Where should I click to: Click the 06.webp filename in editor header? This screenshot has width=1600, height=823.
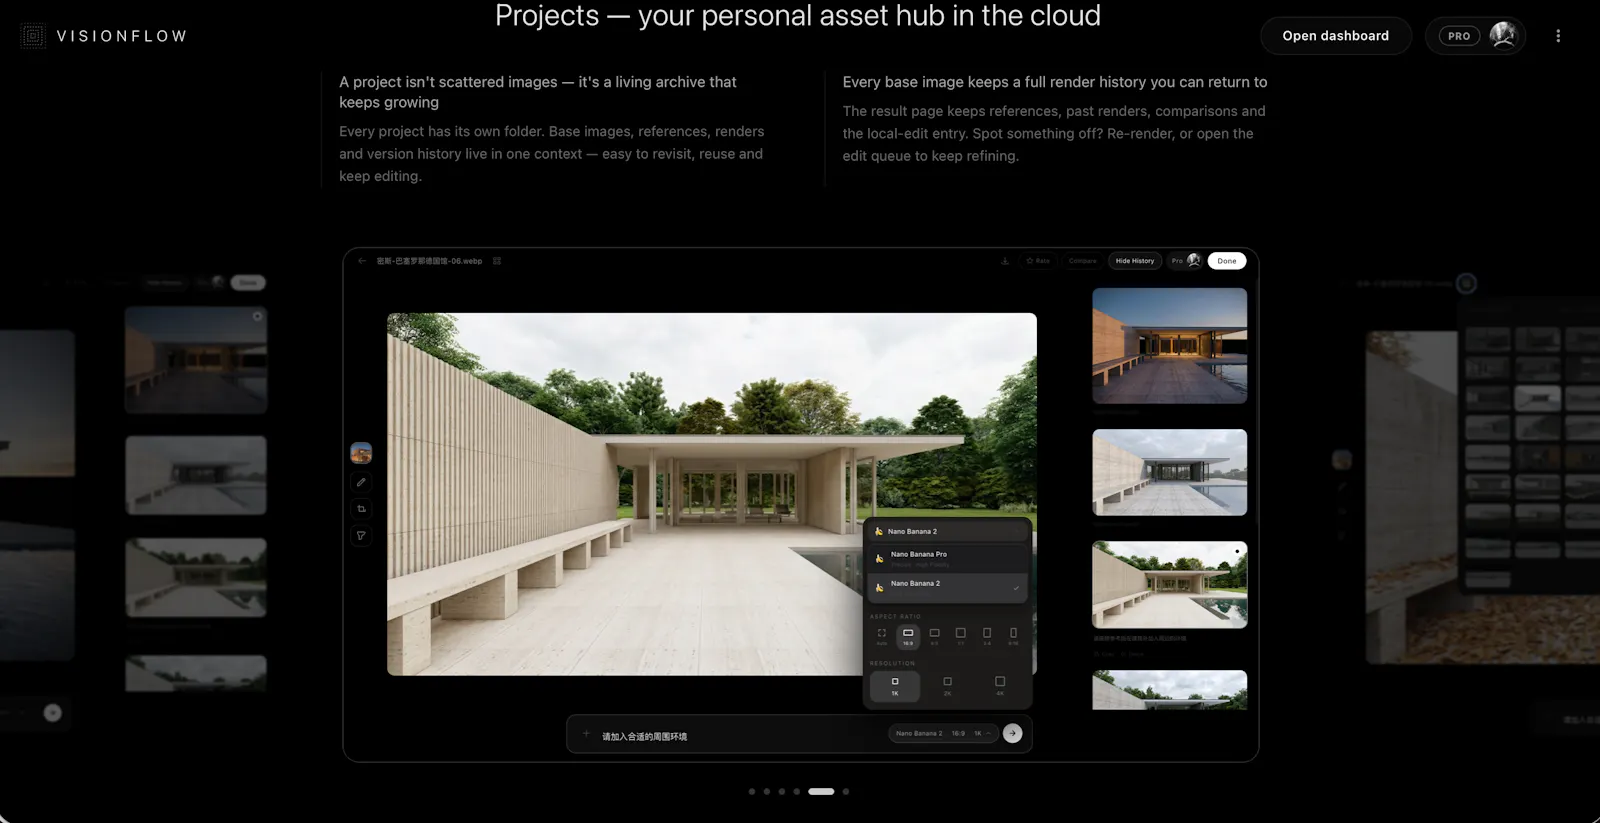(429, 261)
